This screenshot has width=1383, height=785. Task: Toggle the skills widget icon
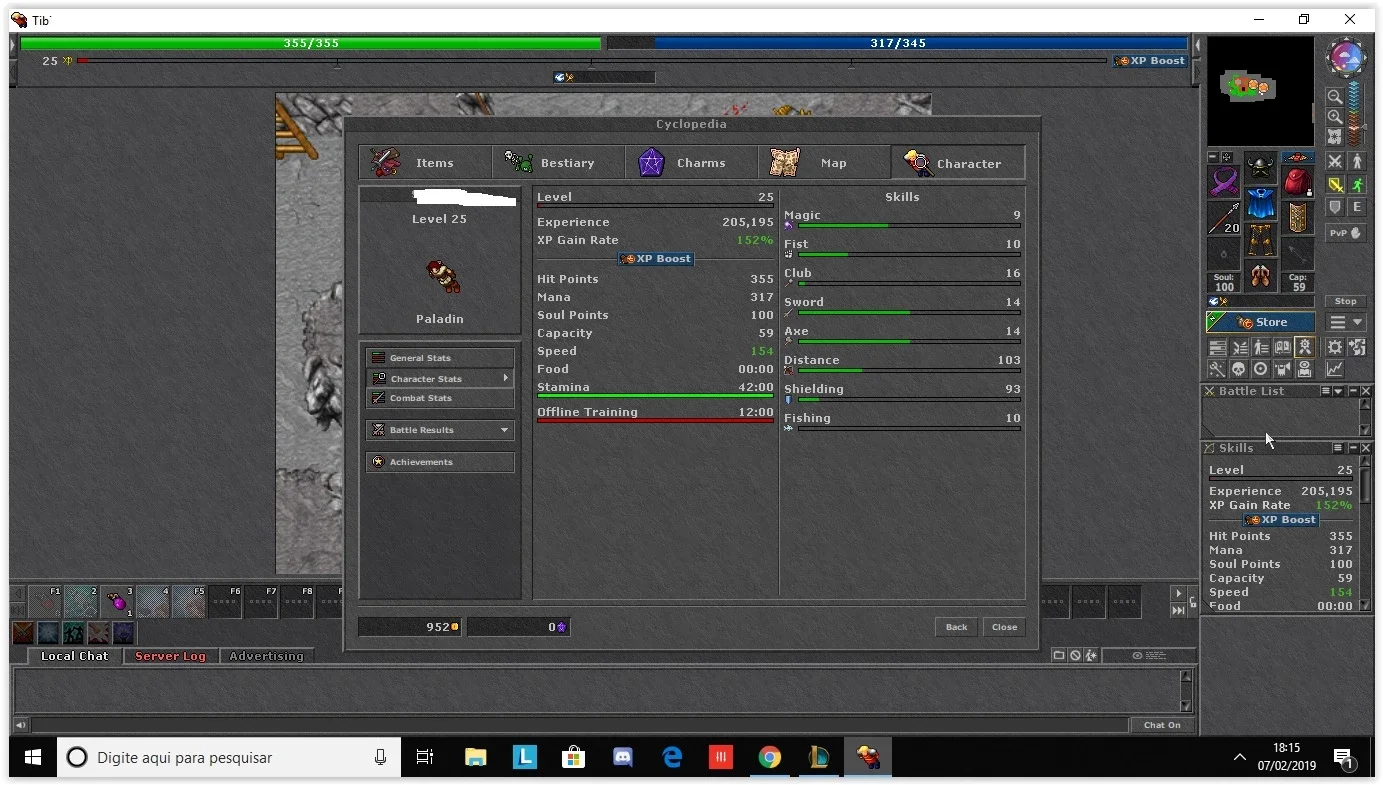1218,347
